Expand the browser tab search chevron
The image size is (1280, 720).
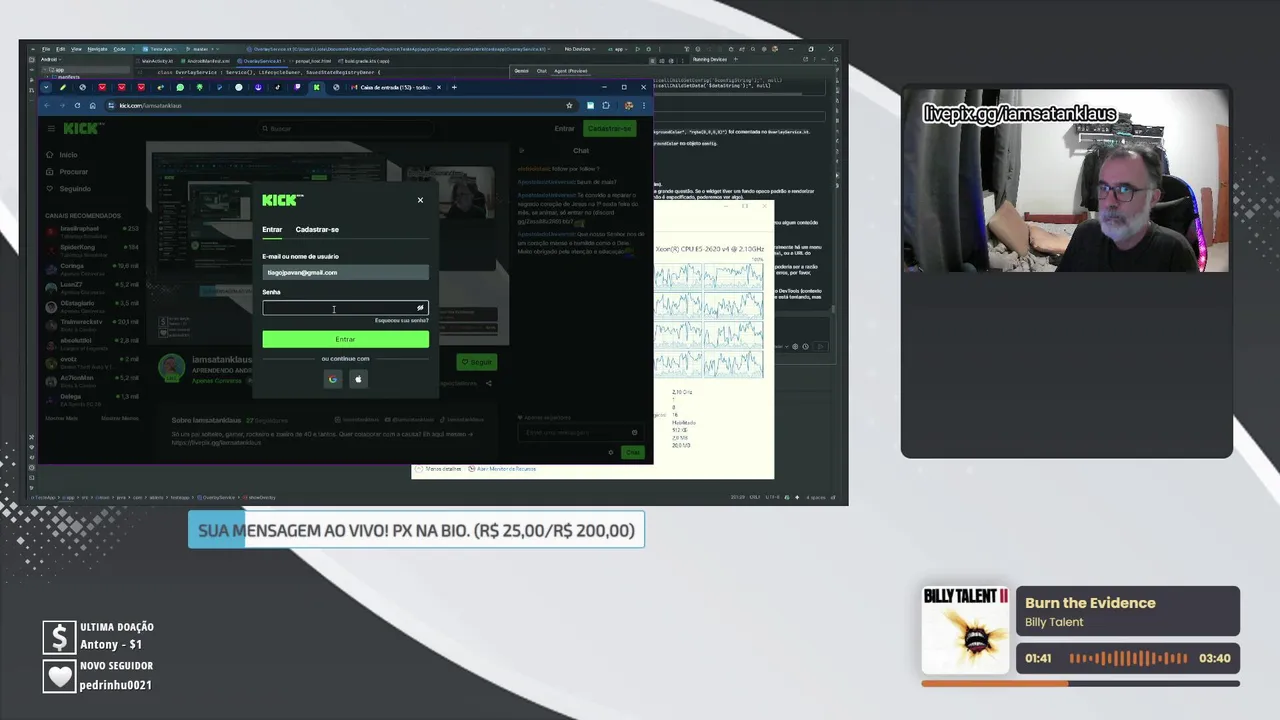pos(46,87)
